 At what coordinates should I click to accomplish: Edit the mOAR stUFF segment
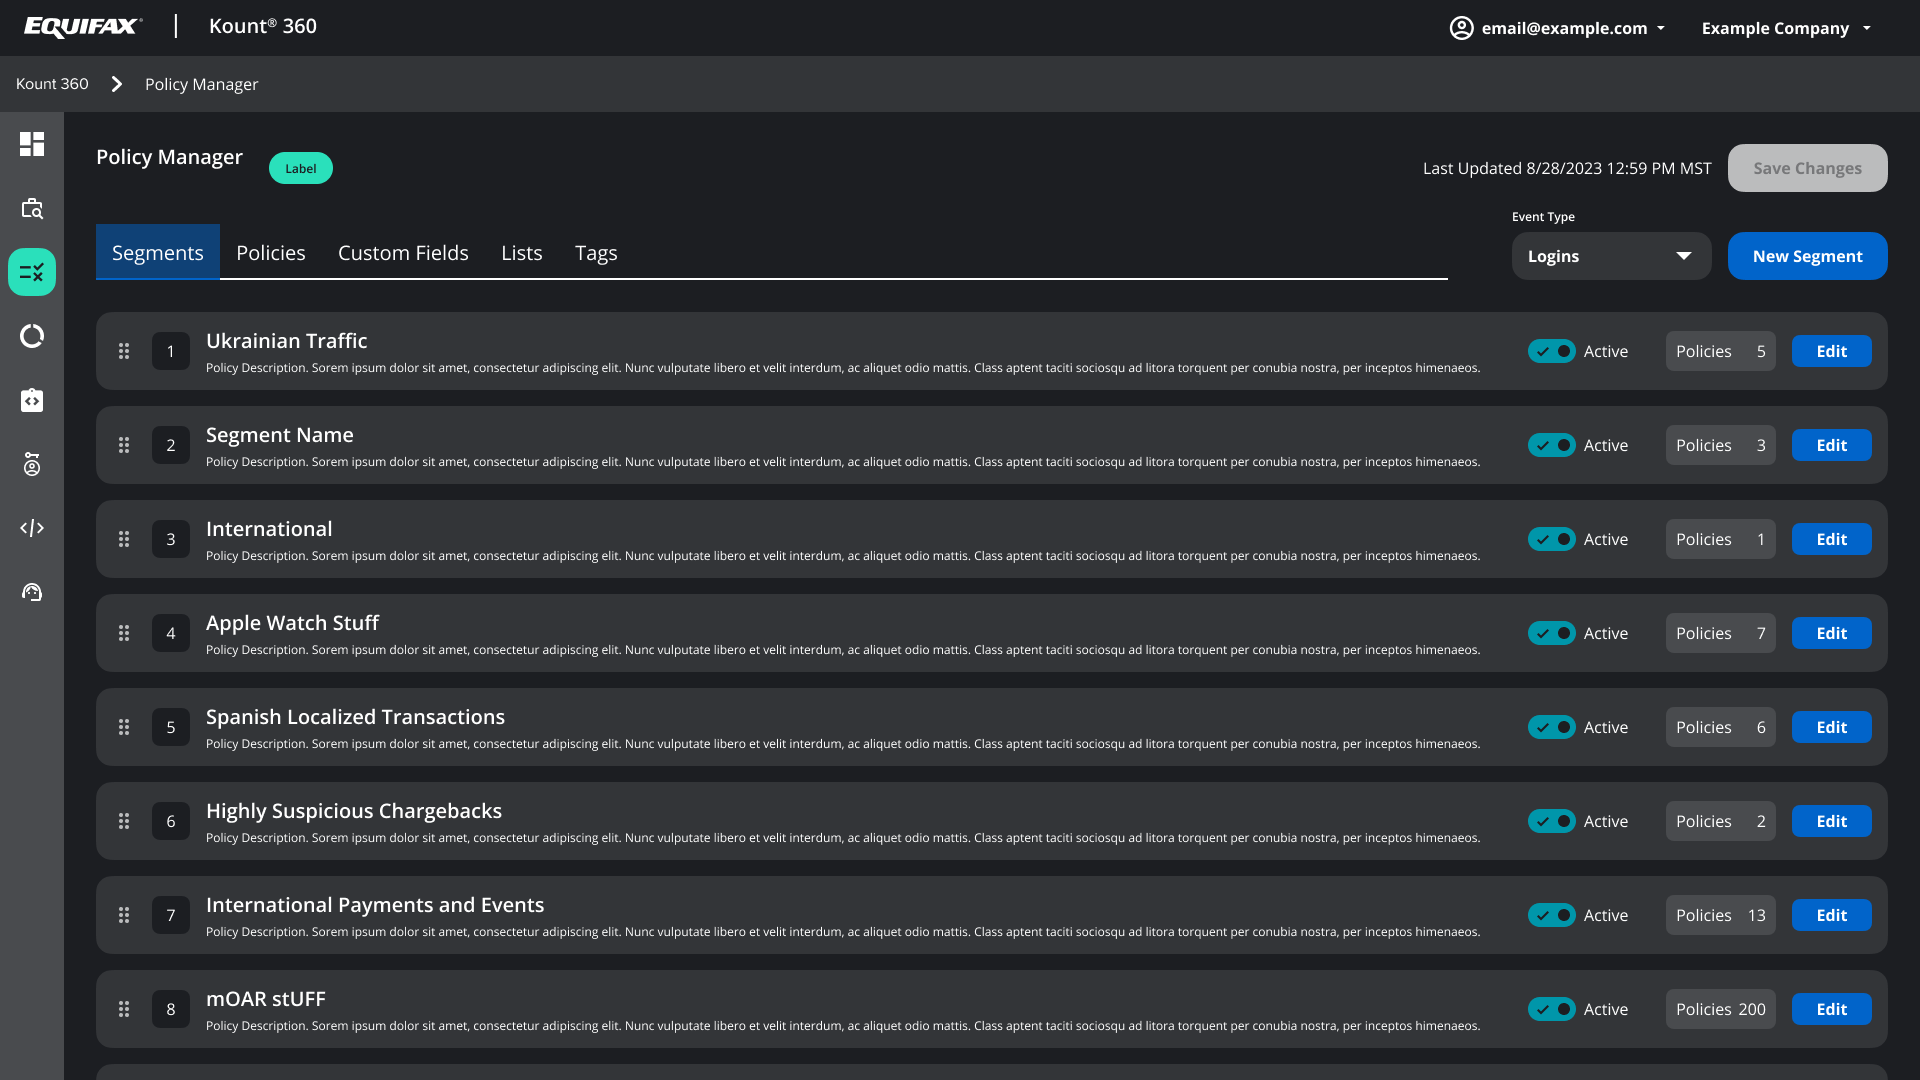pyautogui.click(x=1831, y=1009)
